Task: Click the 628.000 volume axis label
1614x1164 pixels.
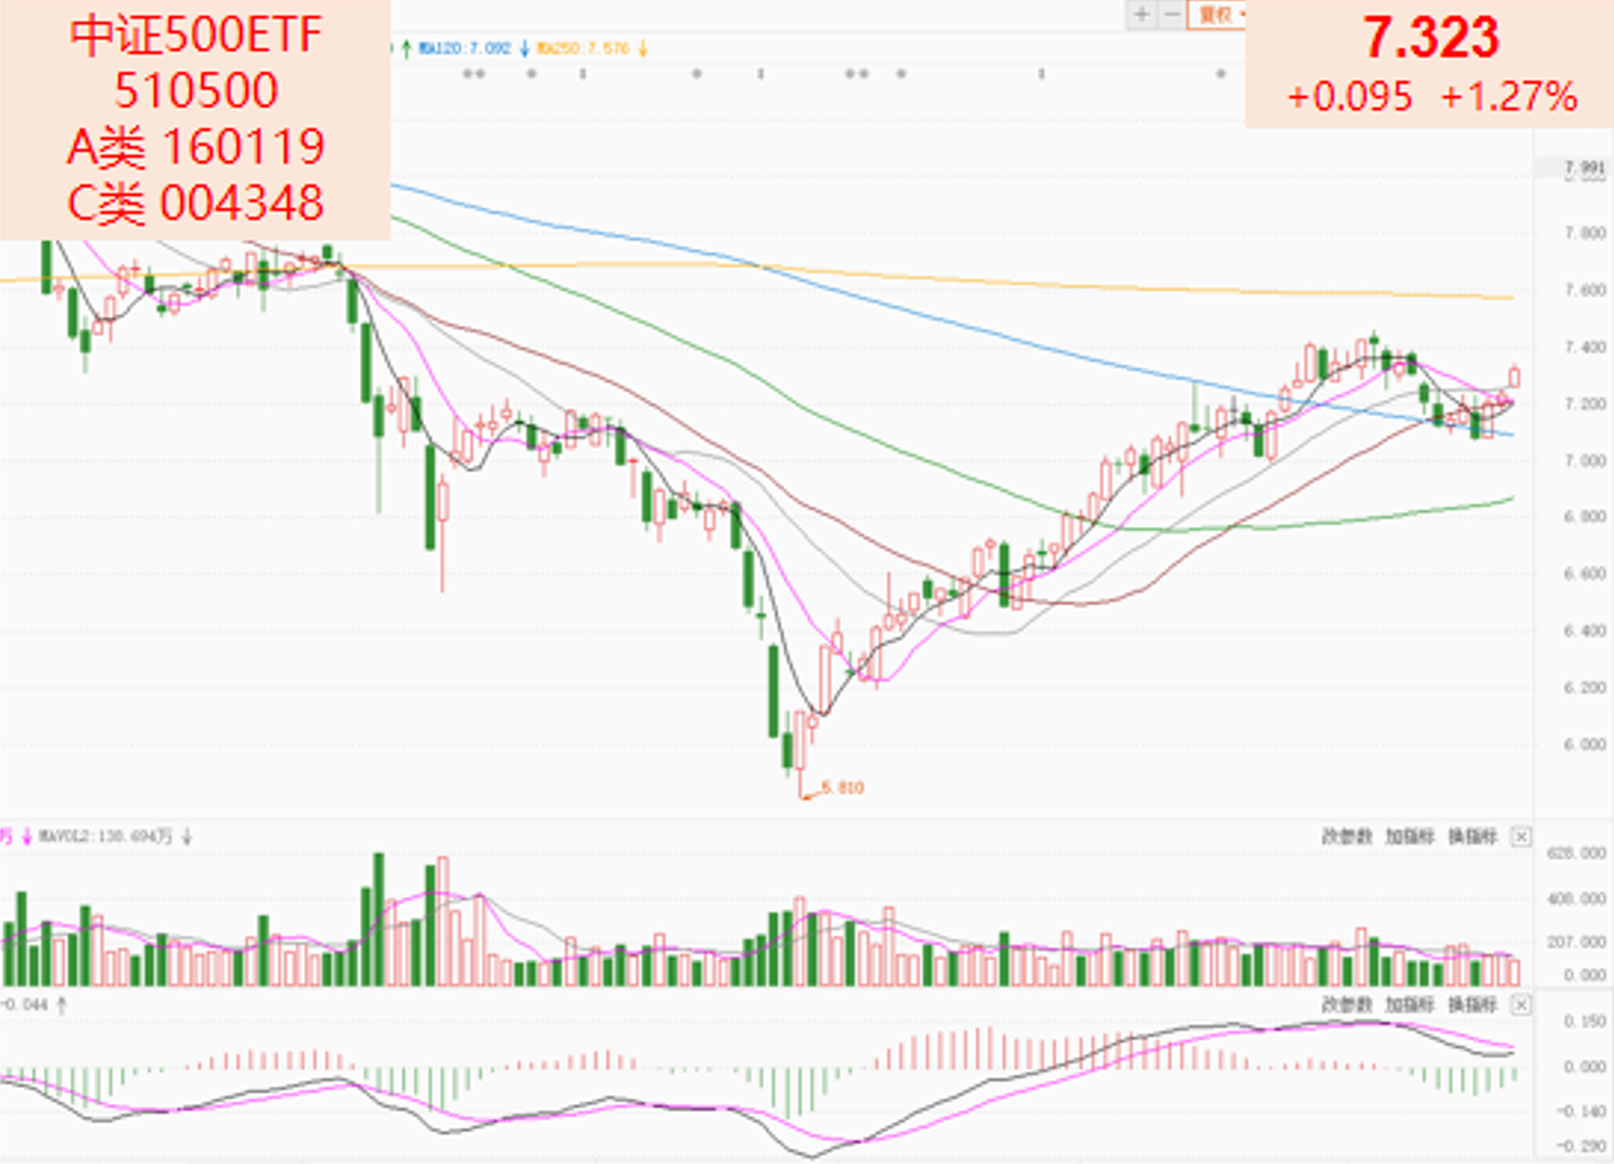Action: [x=1577, y=853]
